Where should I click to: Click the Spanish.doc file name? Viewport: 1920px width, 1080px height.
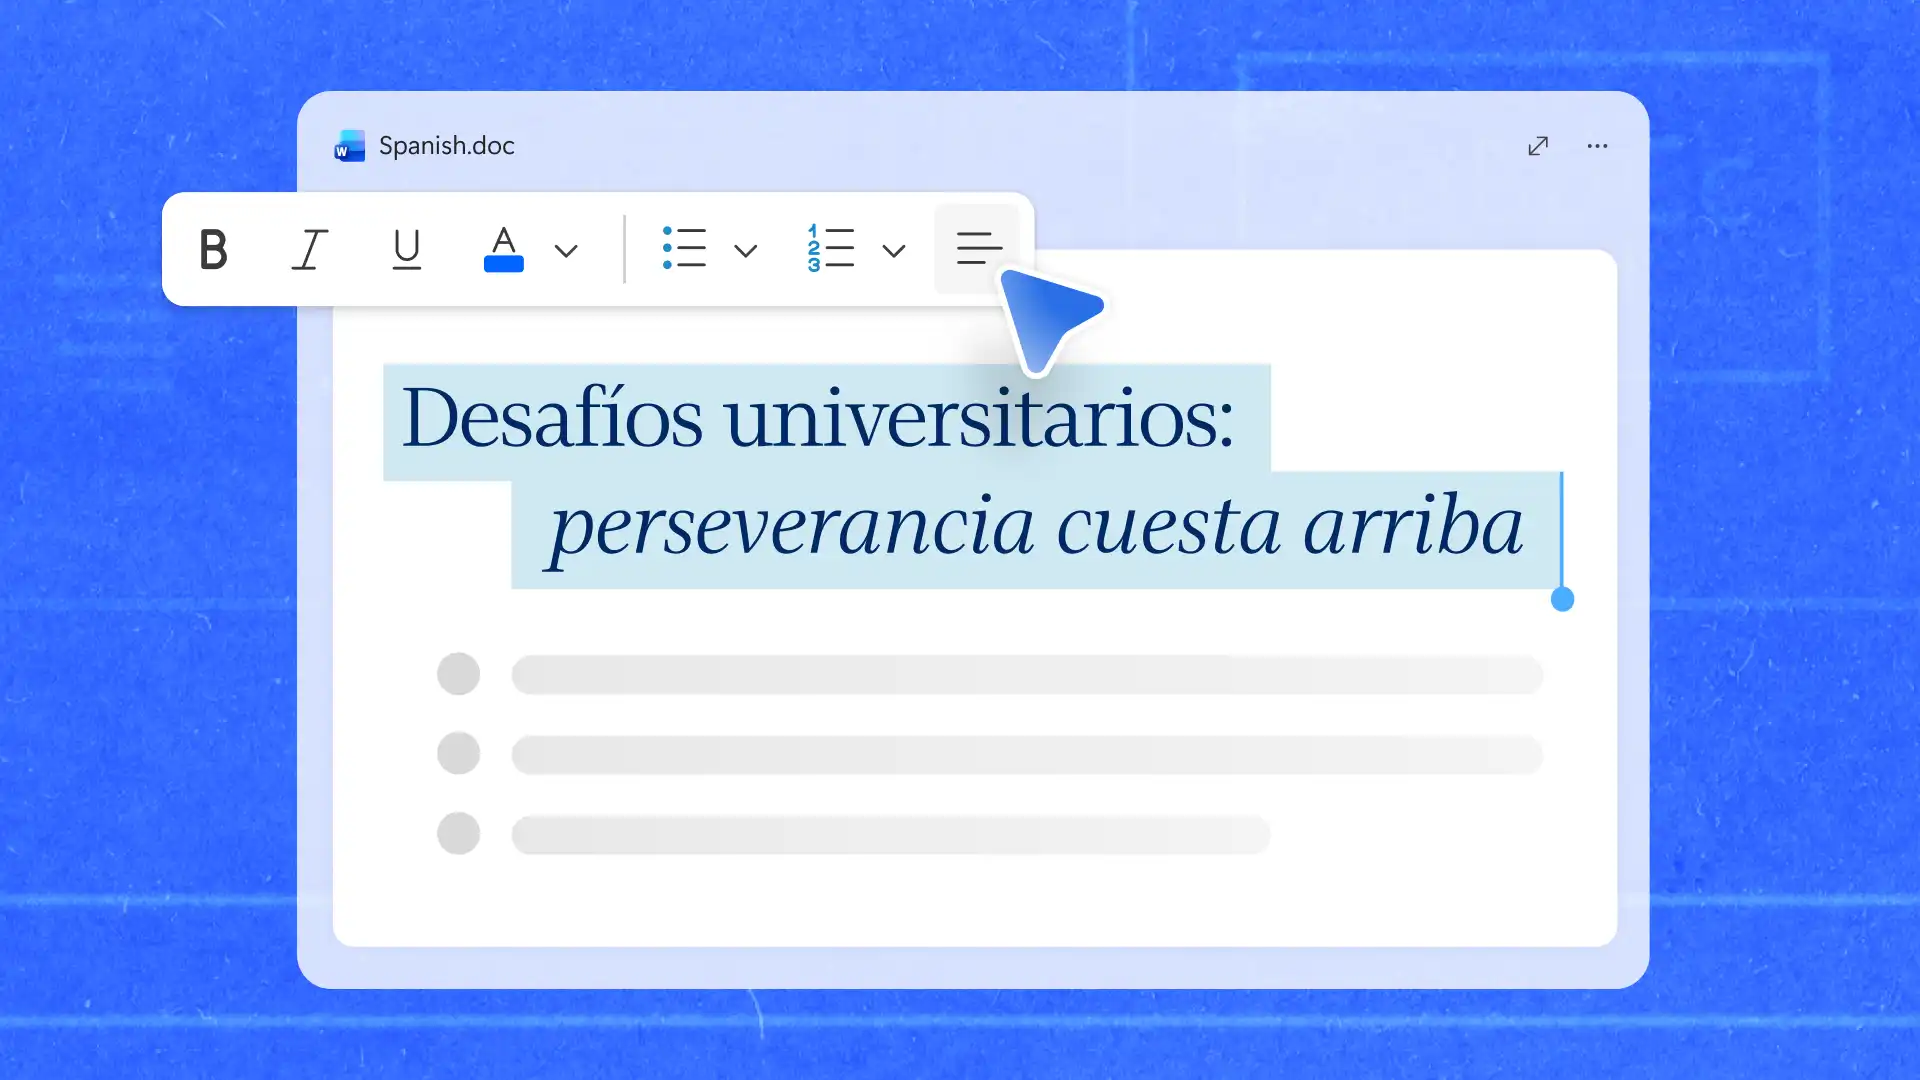[446, 146]
